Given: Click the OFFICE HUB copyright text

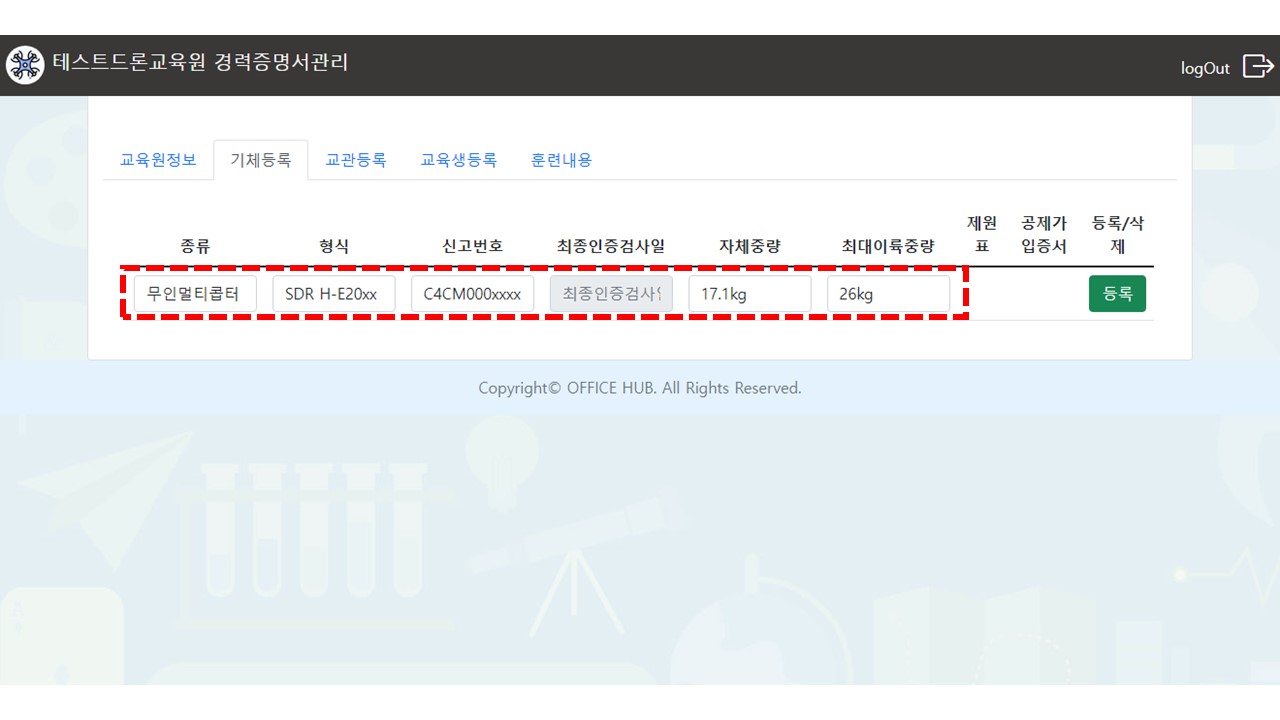Looking at the screenshot, I should point(640,388).
